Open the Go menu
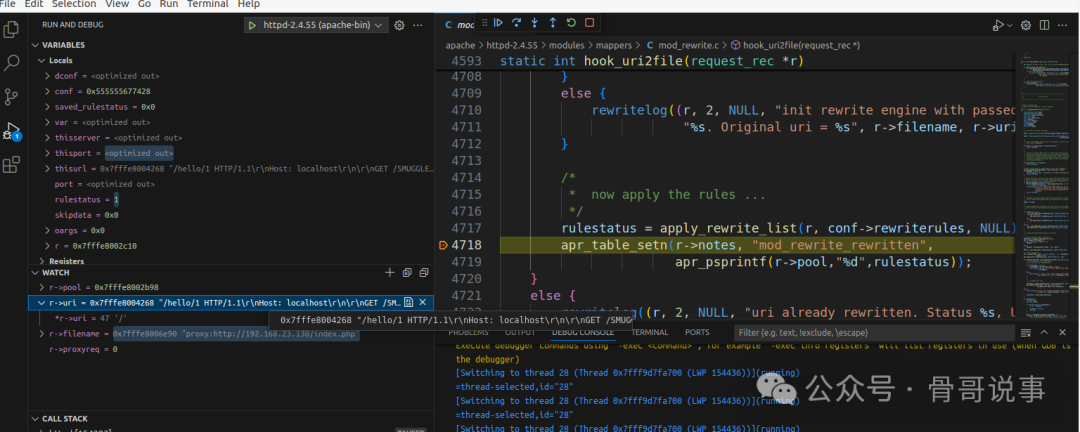This screenshot has height=432, width=1080. click(x=144, y=4)
